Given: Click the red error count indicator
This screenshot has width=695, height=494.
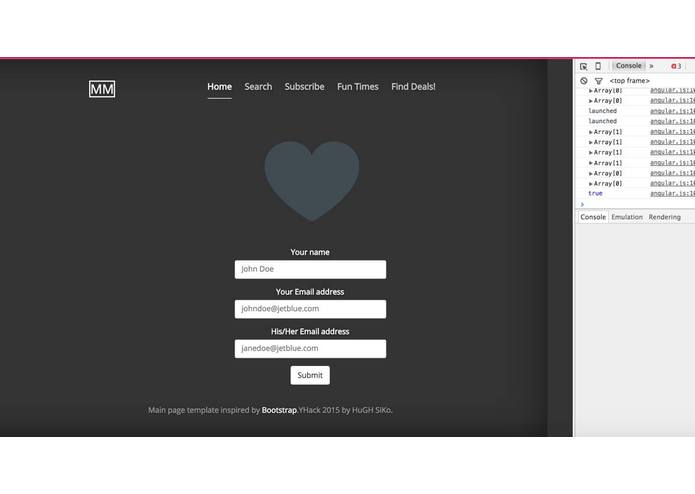Looking at the screenshot, I should click(676, 66).
